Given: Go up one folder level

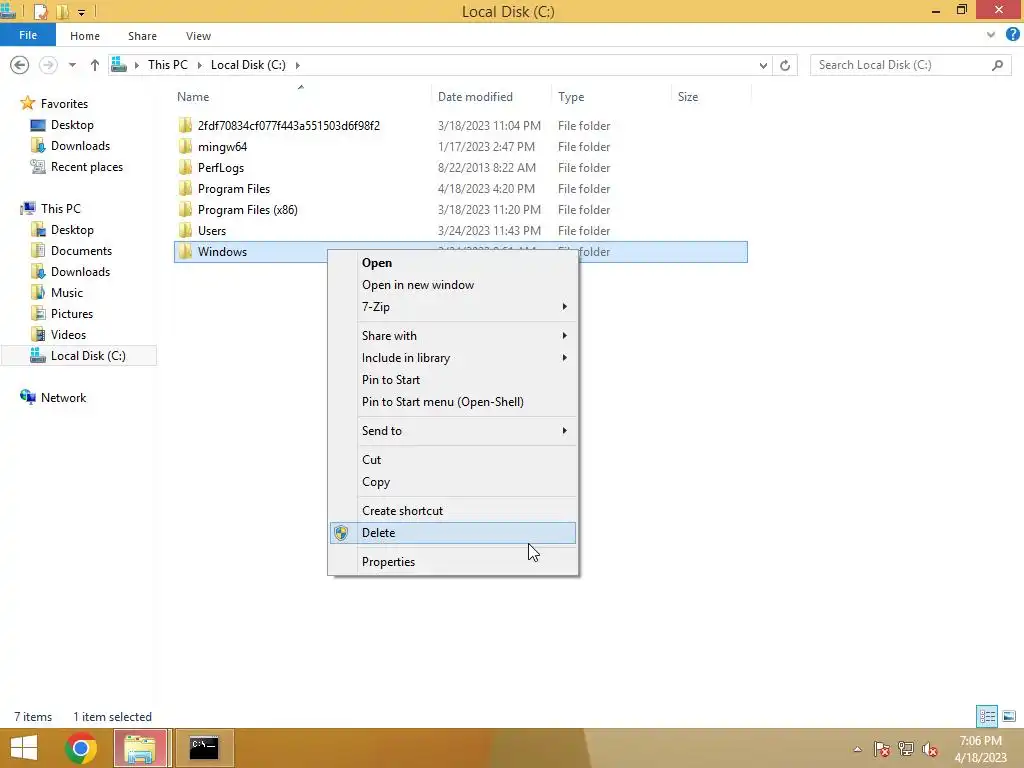Looking at the screenshot, I should click(x=95, y=65).
